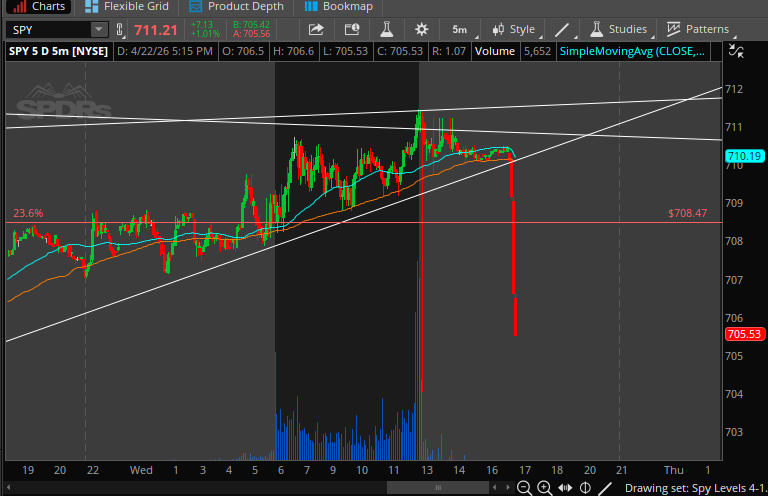Screen dimensions: 768x496
Task: Toggle the crosshair cursor icon
Action: [x=585, y=488]
